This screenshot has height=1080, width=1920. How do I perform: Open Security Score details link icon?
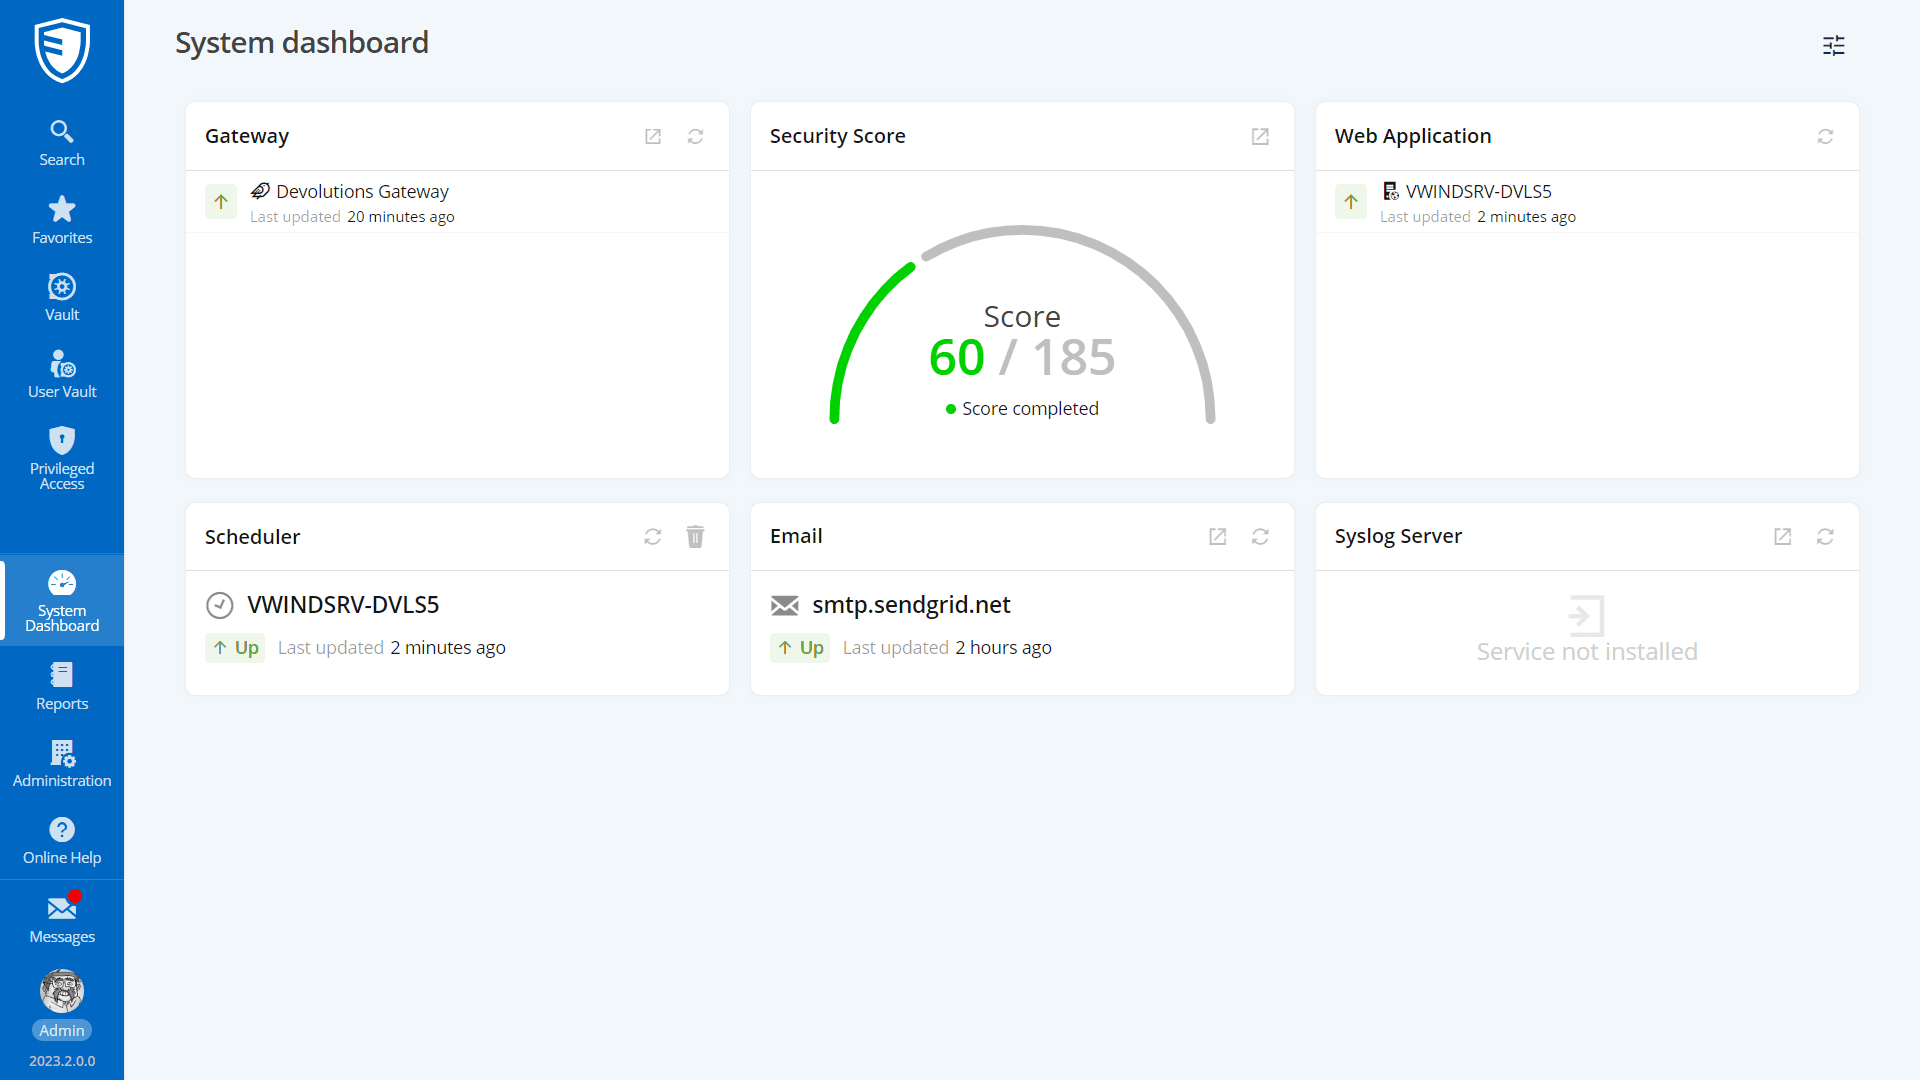click(1260, 136)
